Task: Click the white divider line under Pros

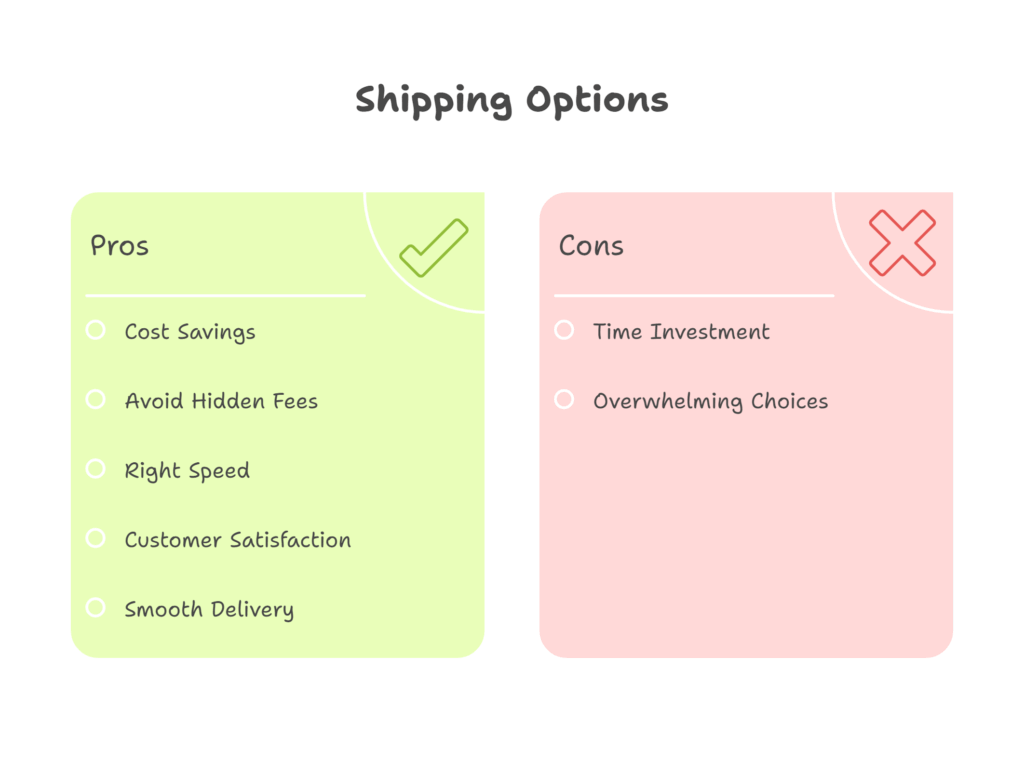Action: [x=225, y=296]
